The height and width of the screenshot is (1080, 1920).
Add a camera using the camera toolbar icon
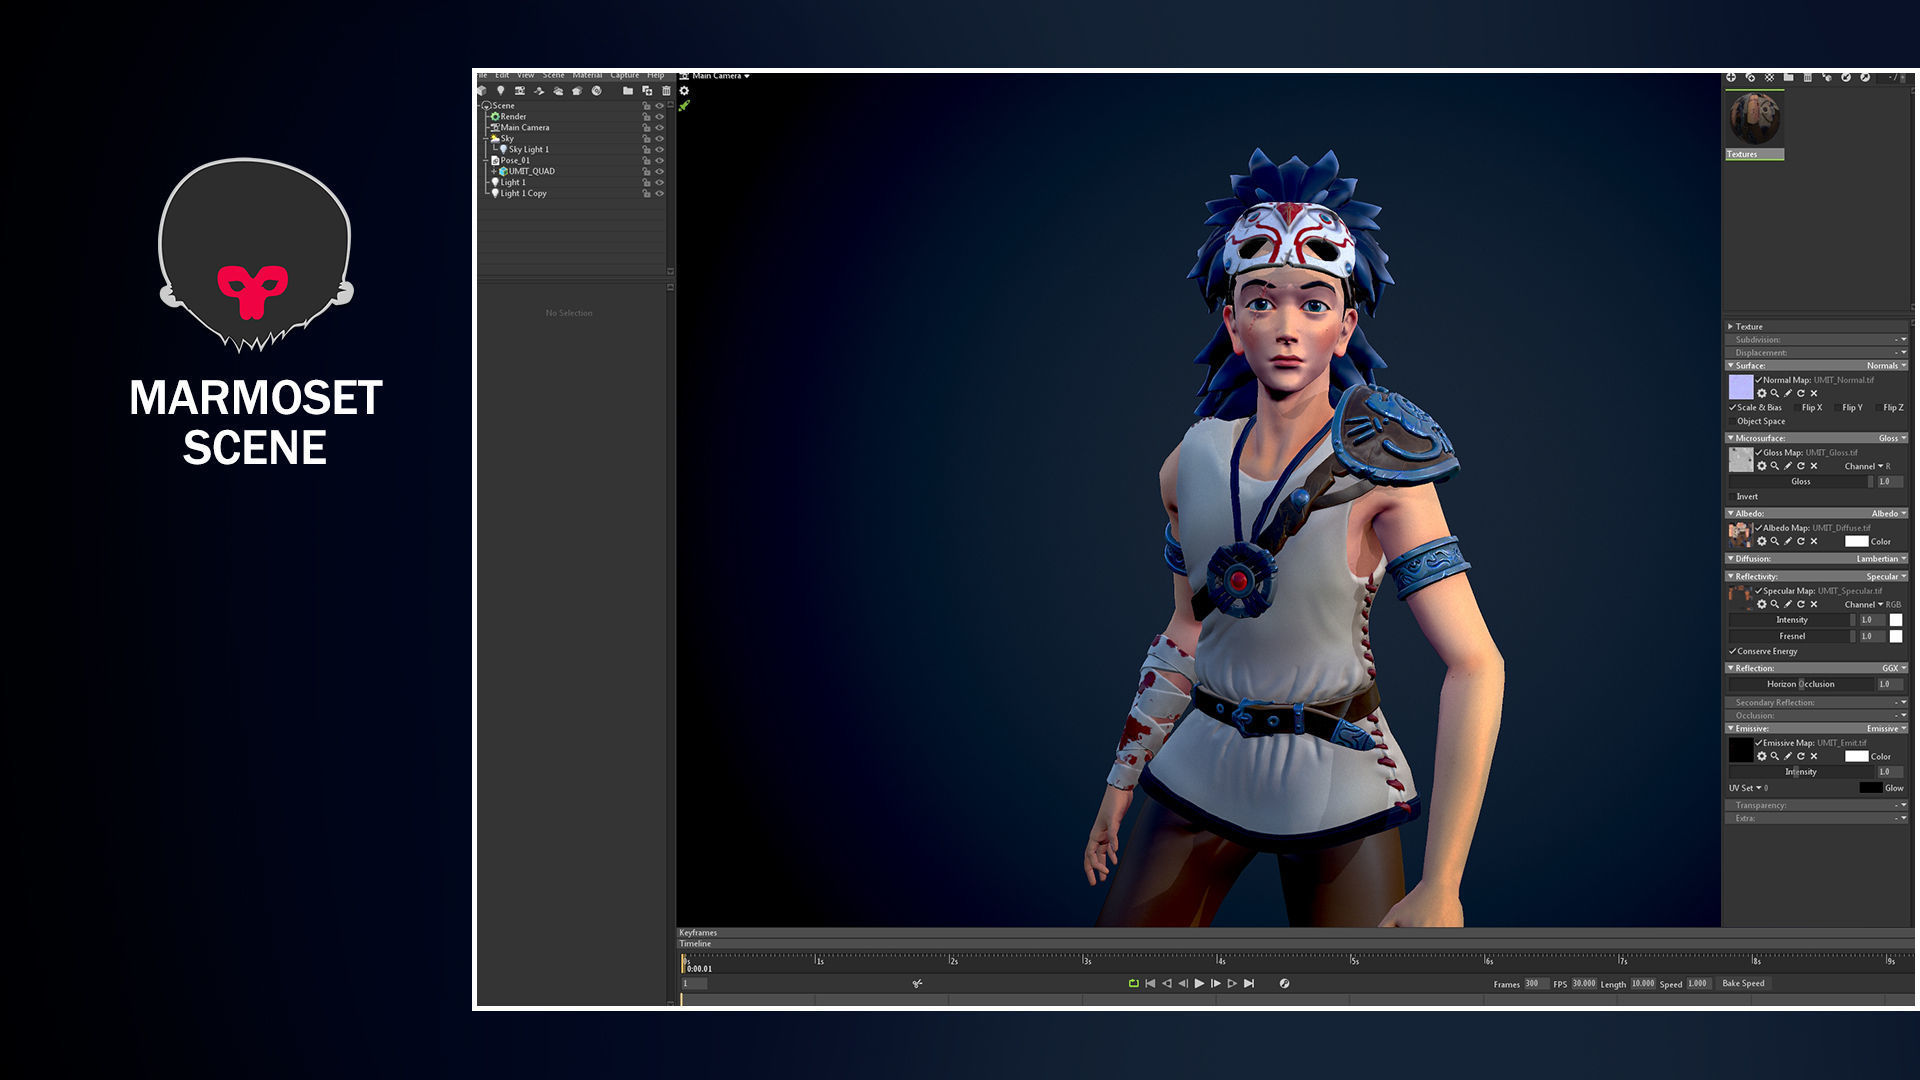click(x=520, y=91)
